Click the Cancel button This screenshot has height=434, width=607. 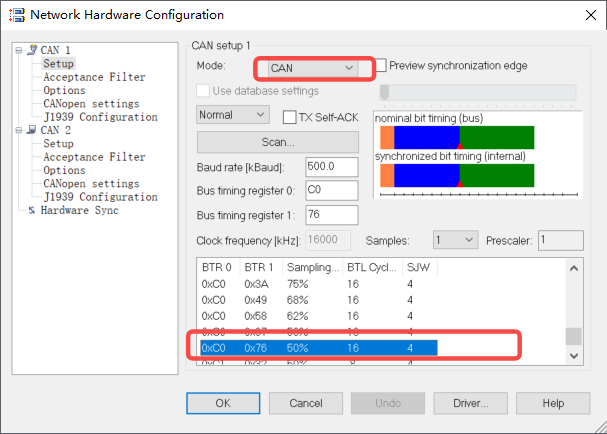306,403
